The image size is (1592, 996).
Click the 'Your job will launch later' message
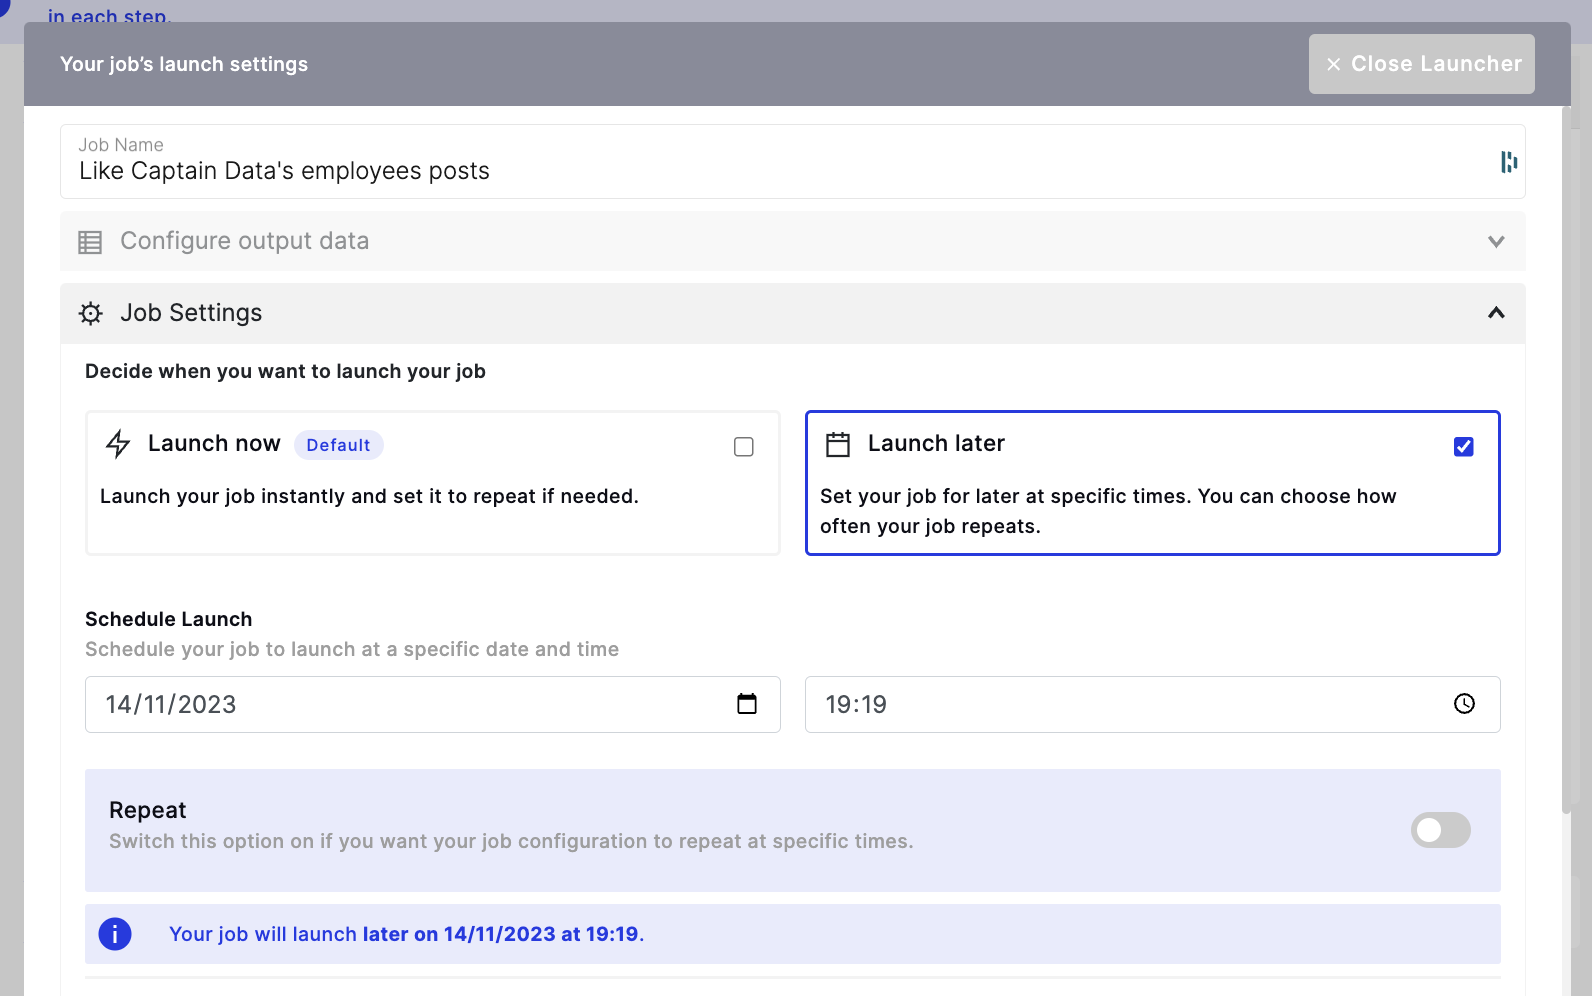(406, 934)
